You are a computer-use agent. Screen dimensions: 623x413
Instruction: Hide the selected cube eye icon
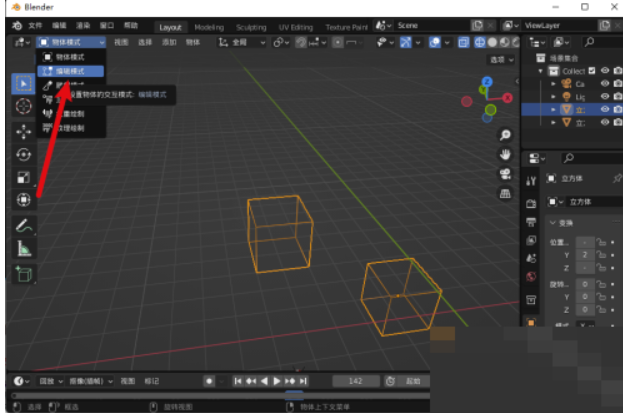pos(605,109)
